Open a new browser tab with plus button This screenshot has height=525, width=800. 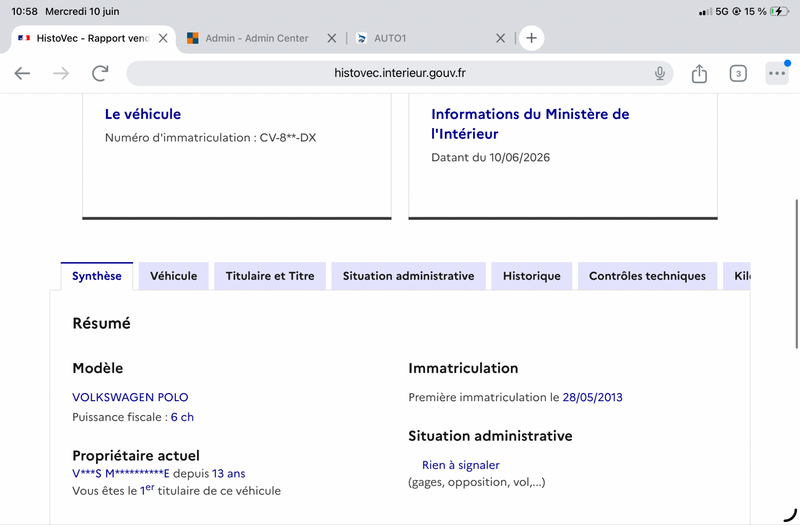[531, 38]
